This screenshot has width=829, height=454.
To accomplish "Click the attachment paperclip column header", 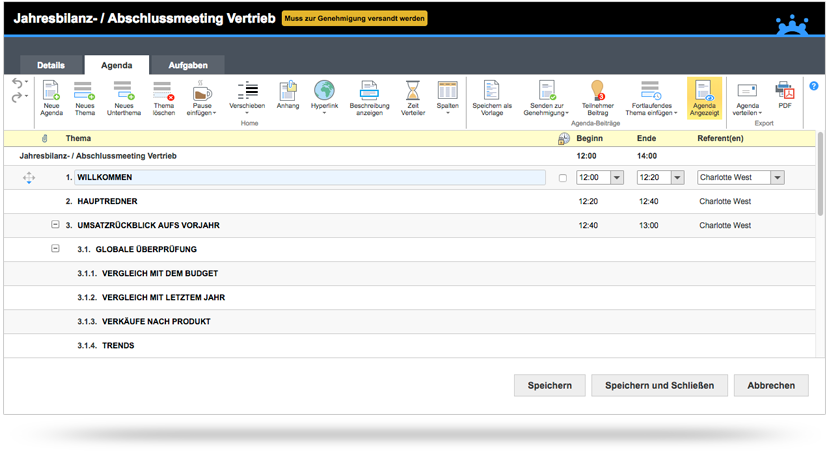I will click(44, 138).
